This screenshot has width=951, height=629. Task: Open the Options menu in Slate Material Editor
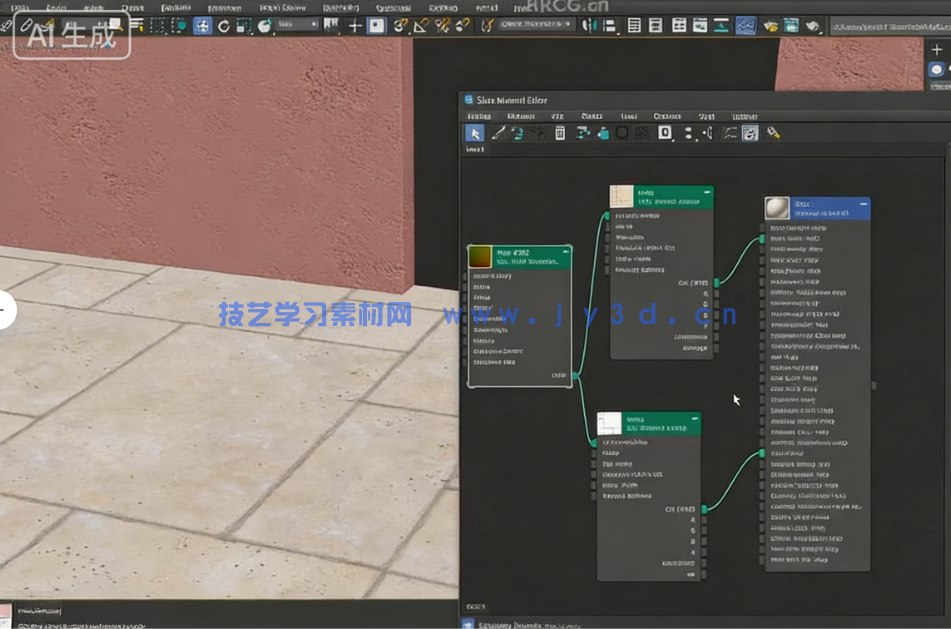click(x=669, y=117)
